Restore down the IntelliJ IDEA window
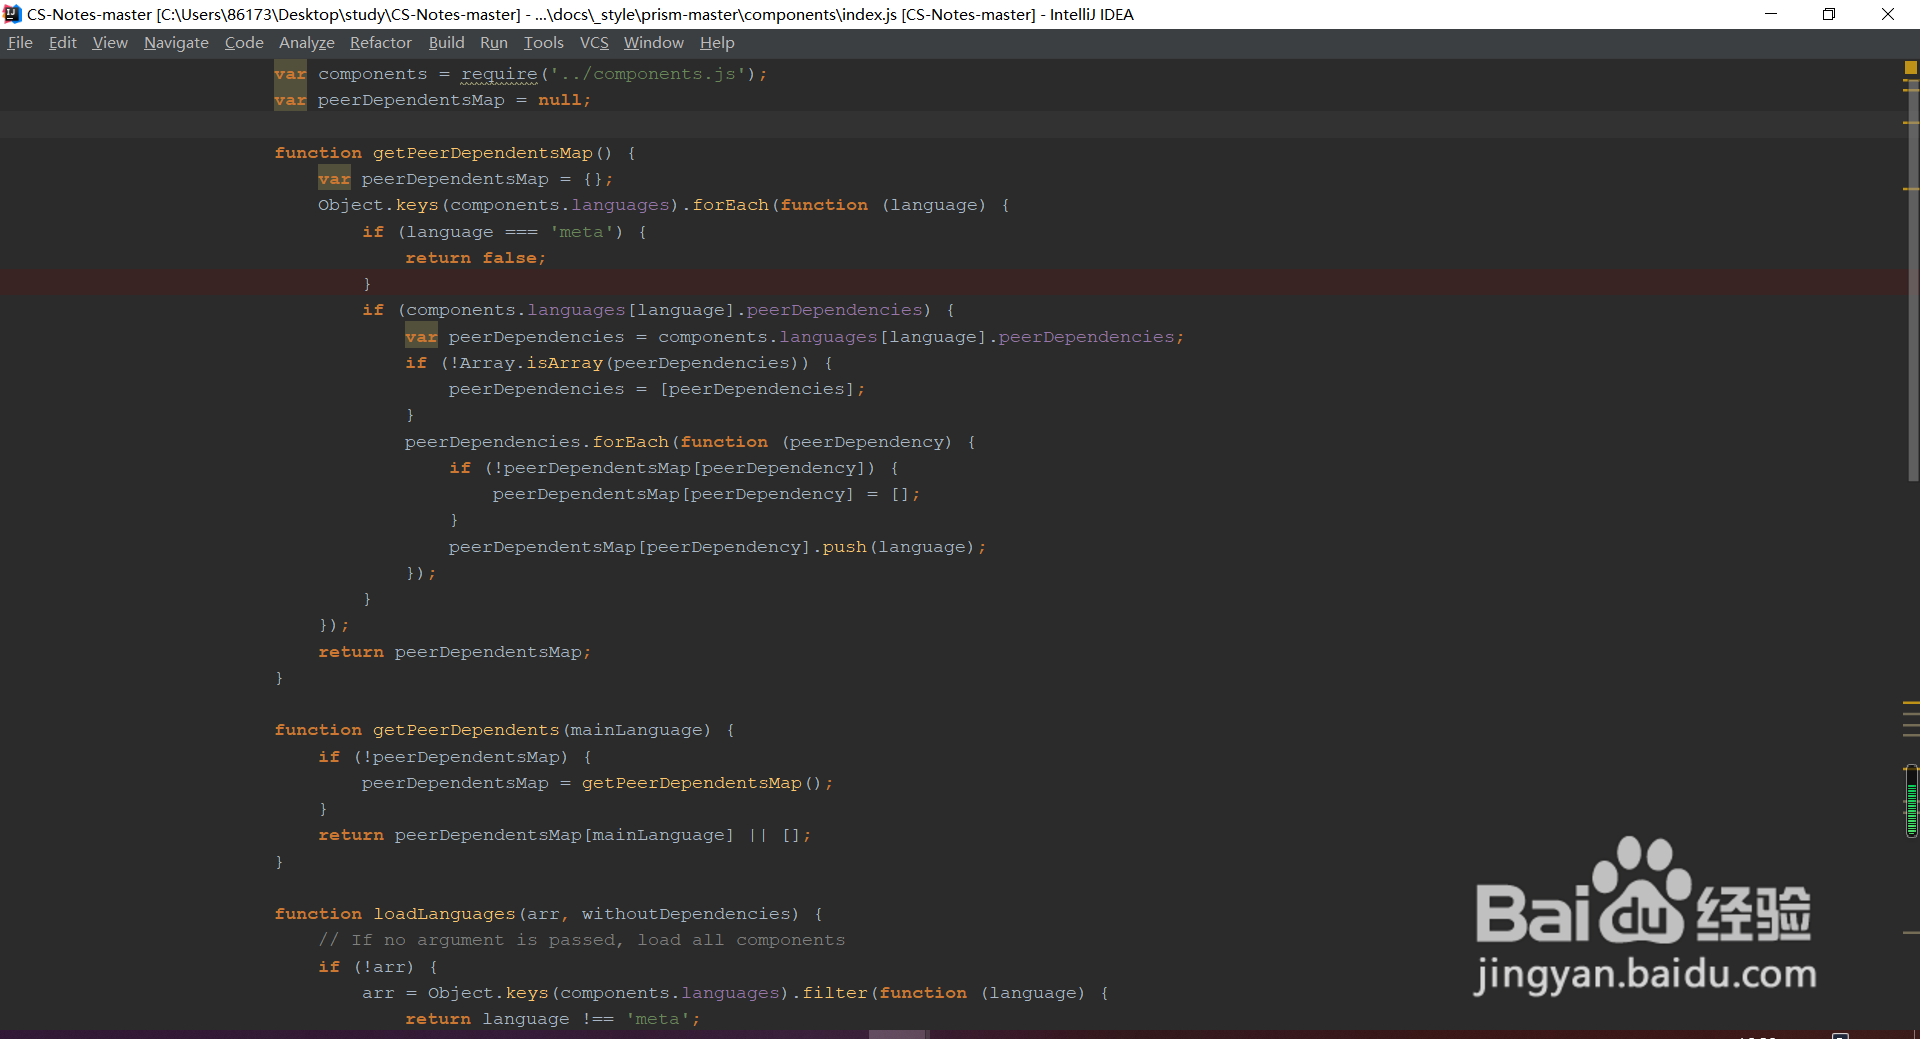The image size is (1920, 1039). click(x=1829, y=14)
